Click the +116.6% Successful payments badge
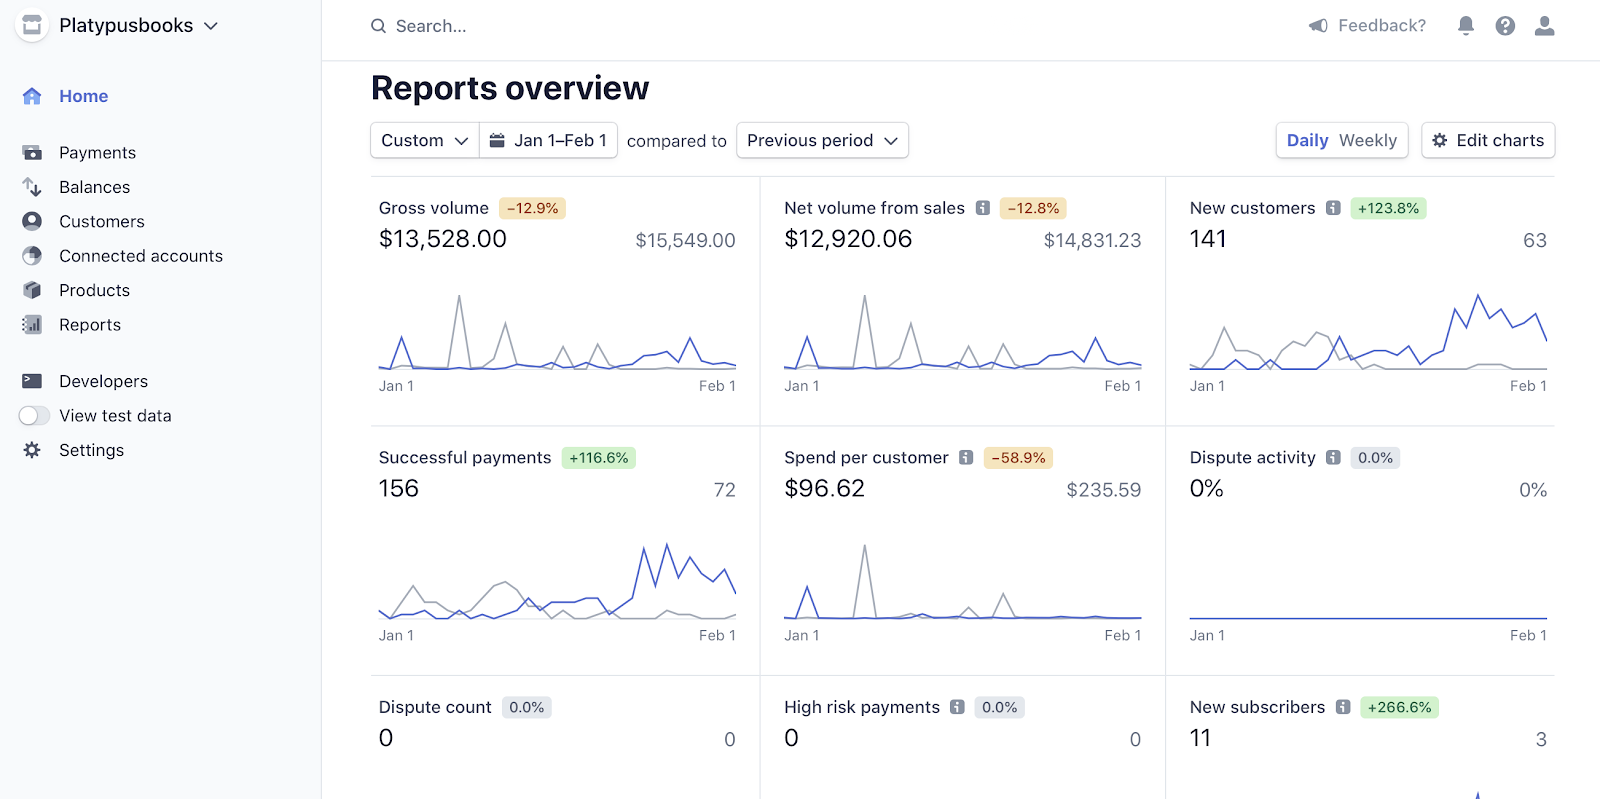This screenshot has width=1600, height=799. tap(598, 458)
